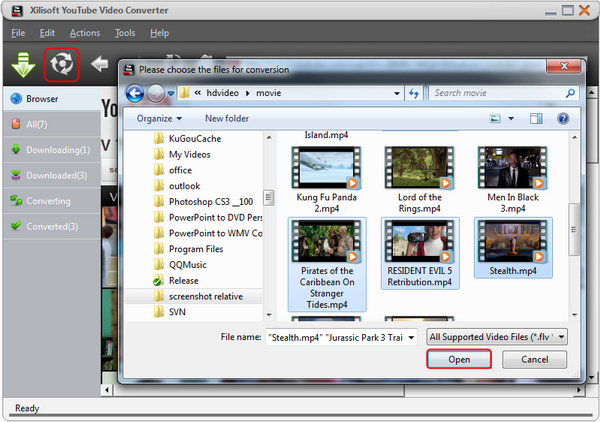Toggle the preview pane icon
600x422 pixels.
tap(536, 119)
